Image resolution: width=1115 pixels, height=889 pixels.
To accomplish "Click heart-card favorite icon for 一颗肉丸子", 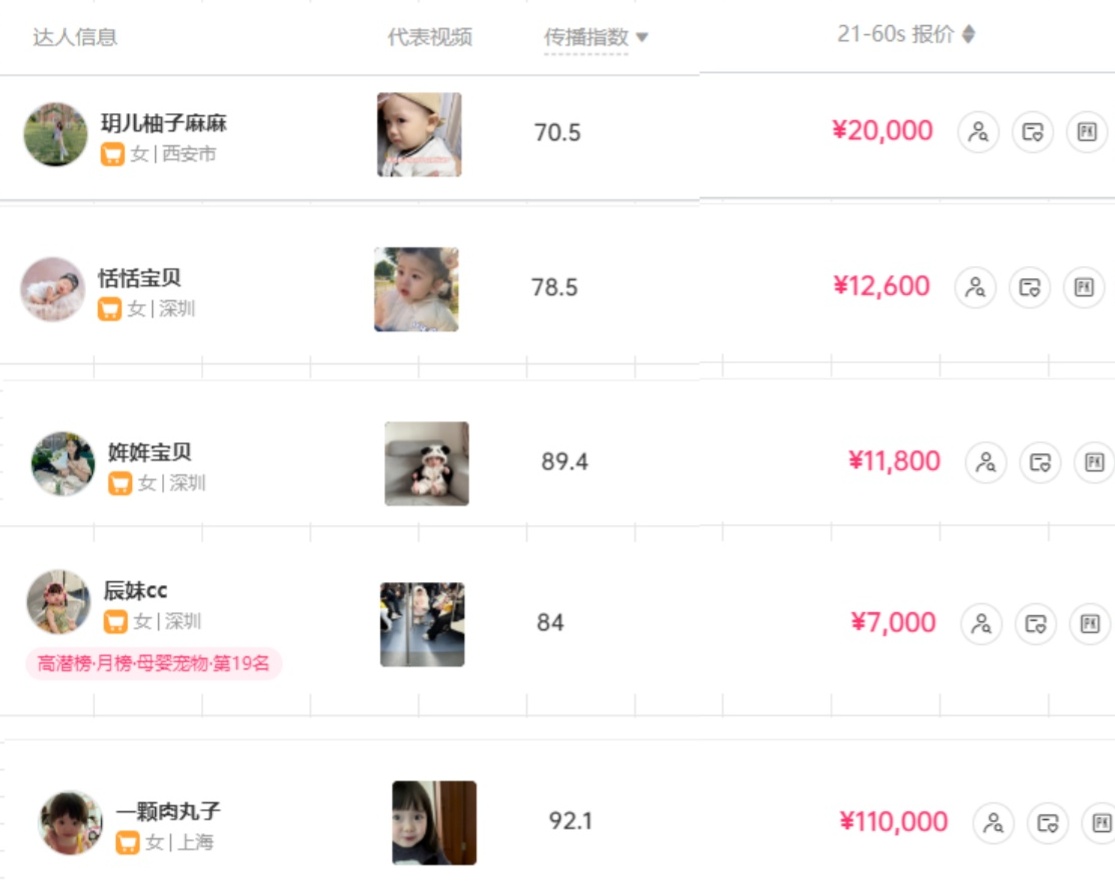I will [1048, 823].
